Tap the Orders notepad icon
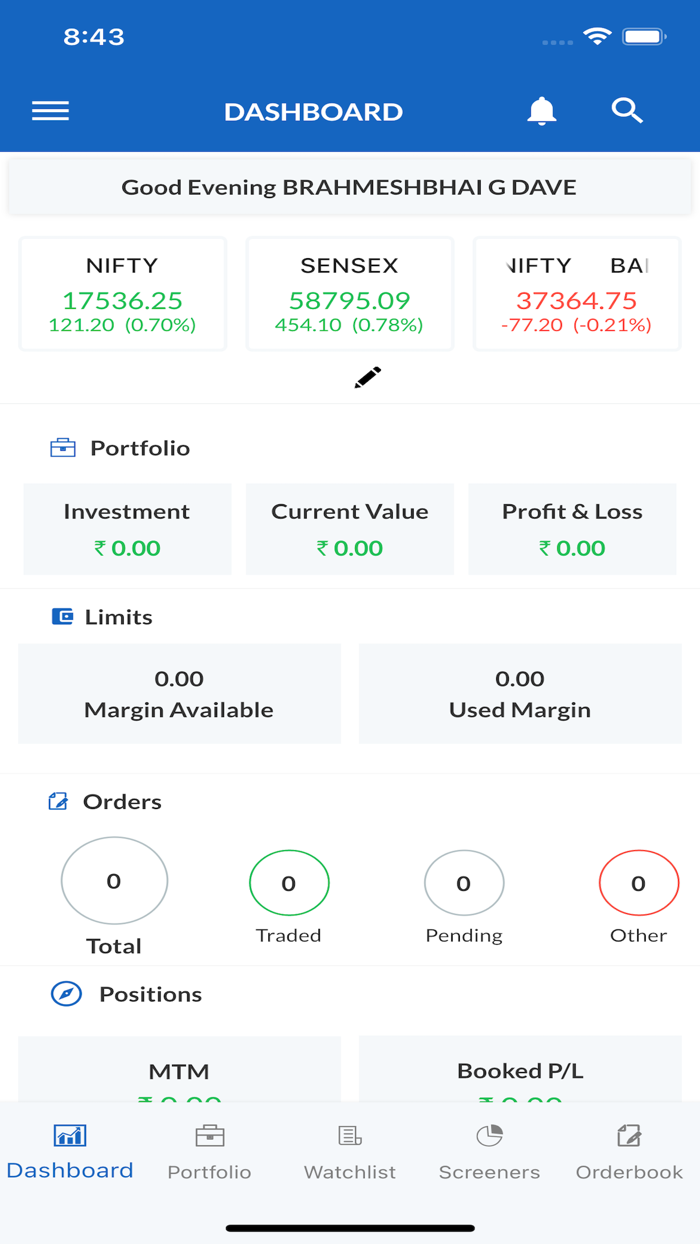 click(x=58, y=800)
